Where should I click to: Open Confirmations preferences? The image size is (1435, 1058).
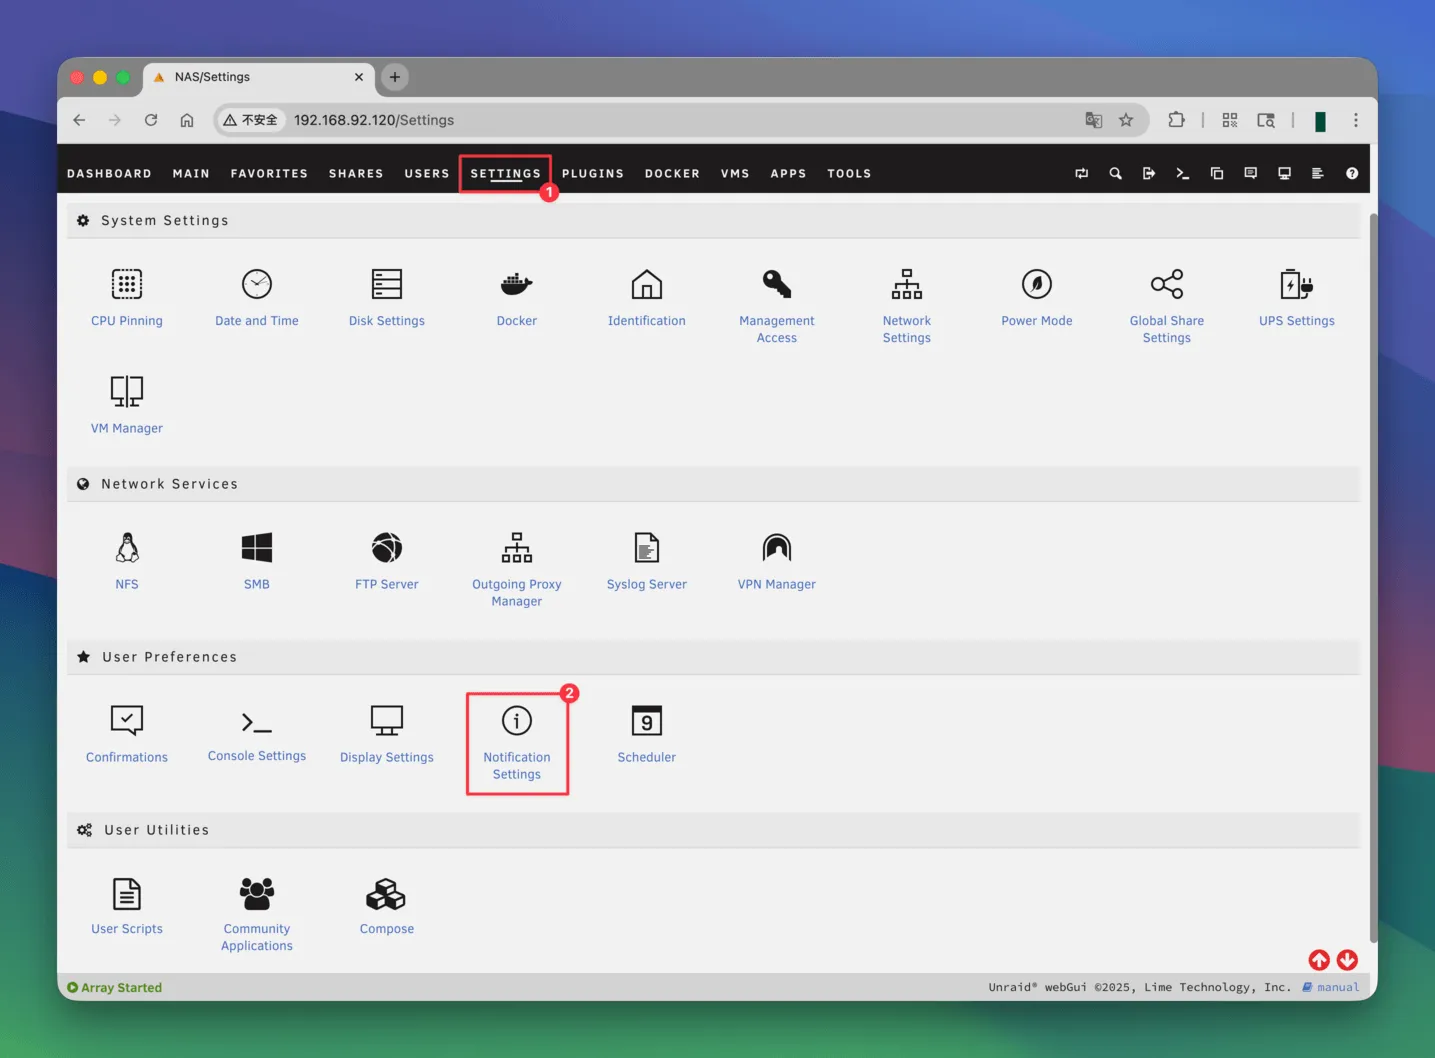pyautogui.click(x=127, y=733)
